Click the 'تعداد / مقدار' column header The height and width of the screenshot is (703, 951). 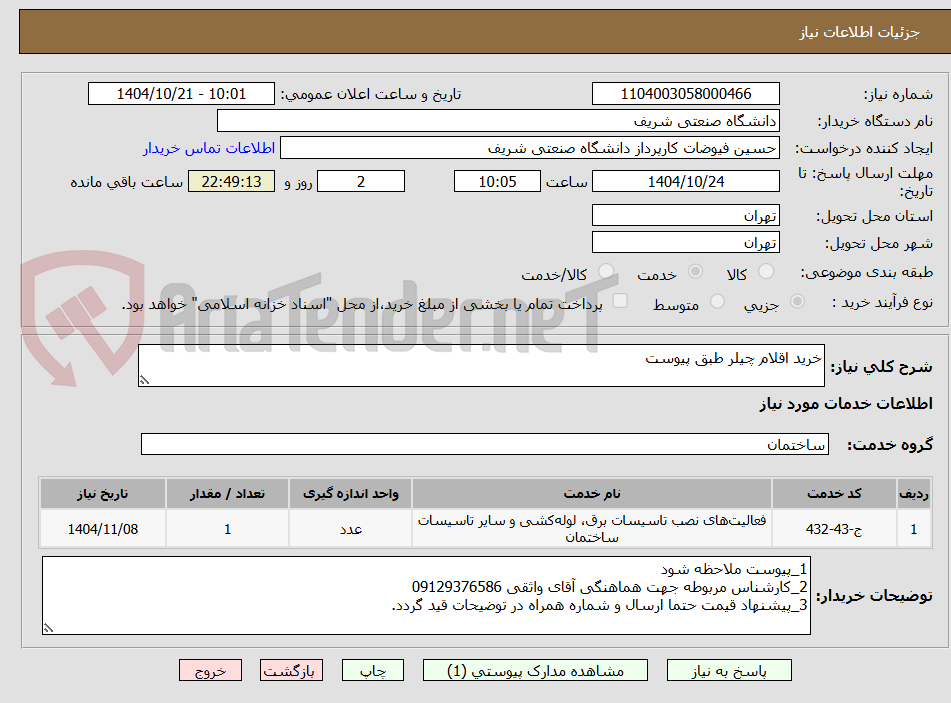[x=227, y=493]
